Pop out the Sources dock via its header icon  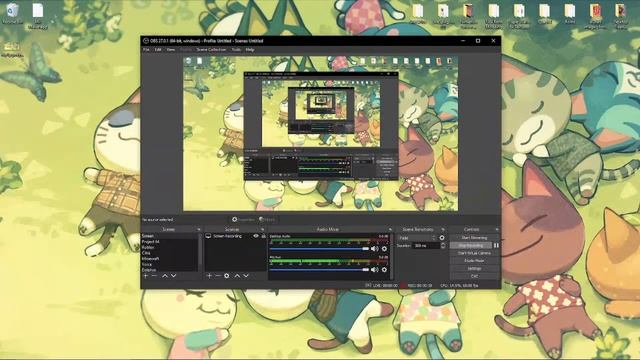pos(262,229)
